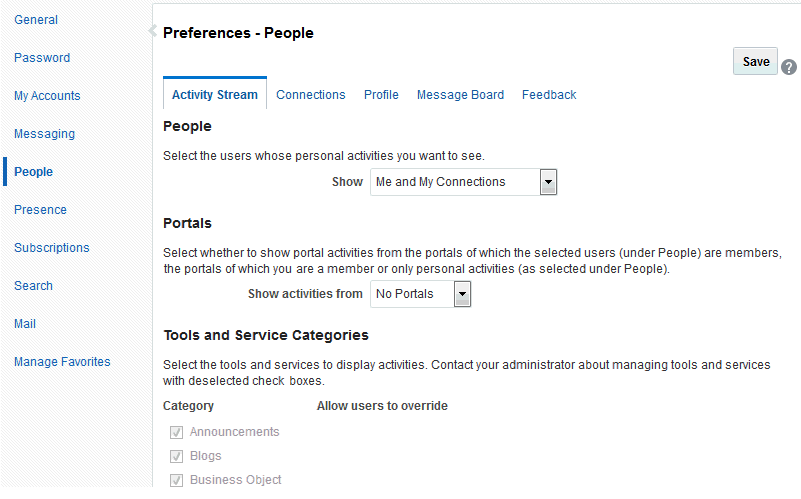
Task: Open the Show people dropdown
Action: pos(547,182)
